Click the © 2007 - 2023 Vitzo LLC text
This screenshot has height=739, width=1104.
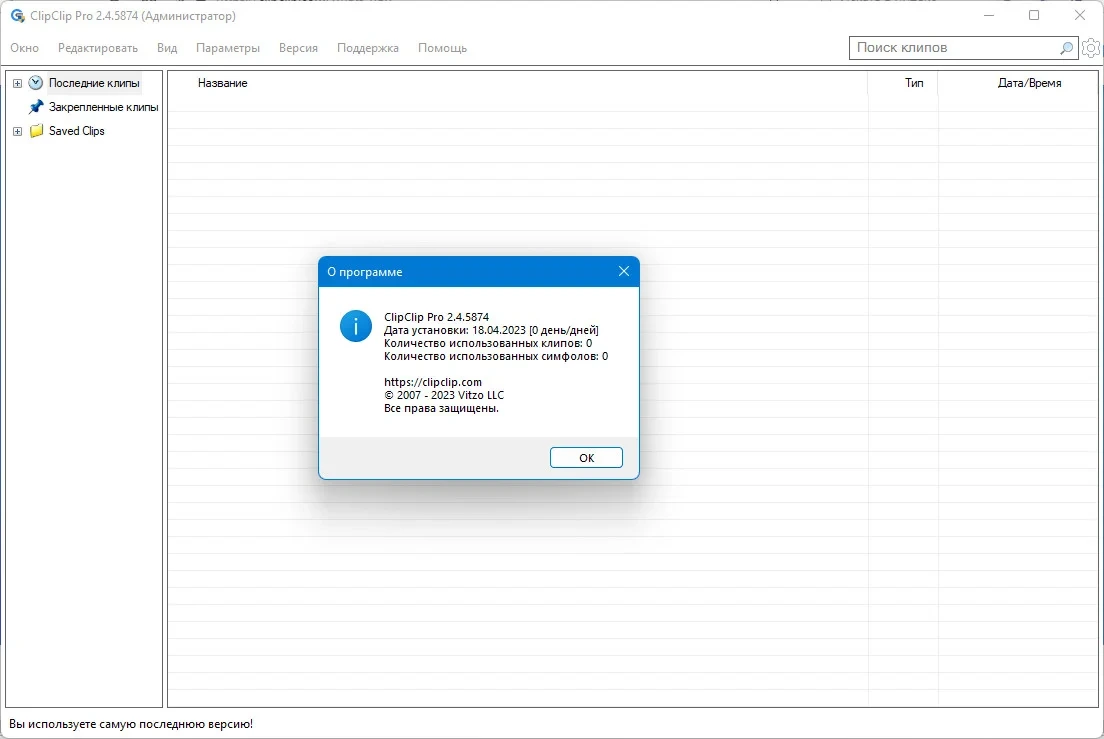coord(444,395)
